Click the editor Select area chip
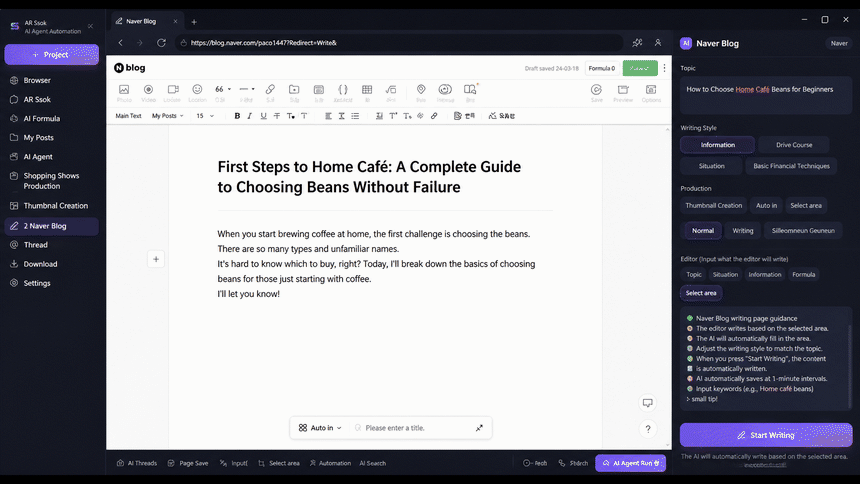Viewport: 860px width, 484px height. click(701, 293)
